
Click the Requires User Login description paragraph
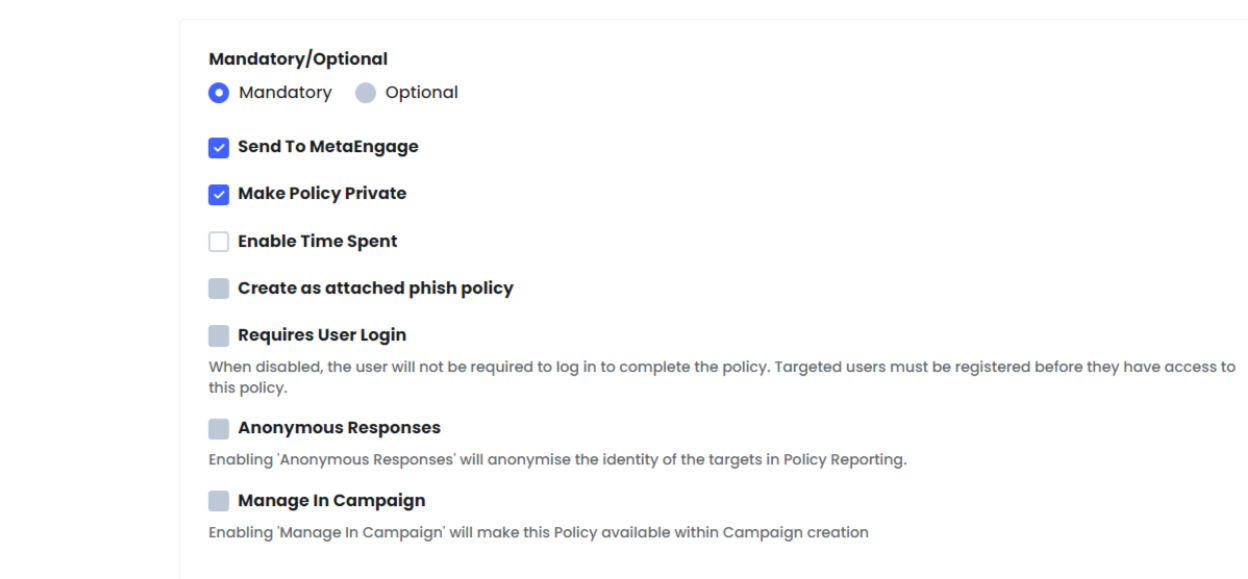(x=722, y=377)
